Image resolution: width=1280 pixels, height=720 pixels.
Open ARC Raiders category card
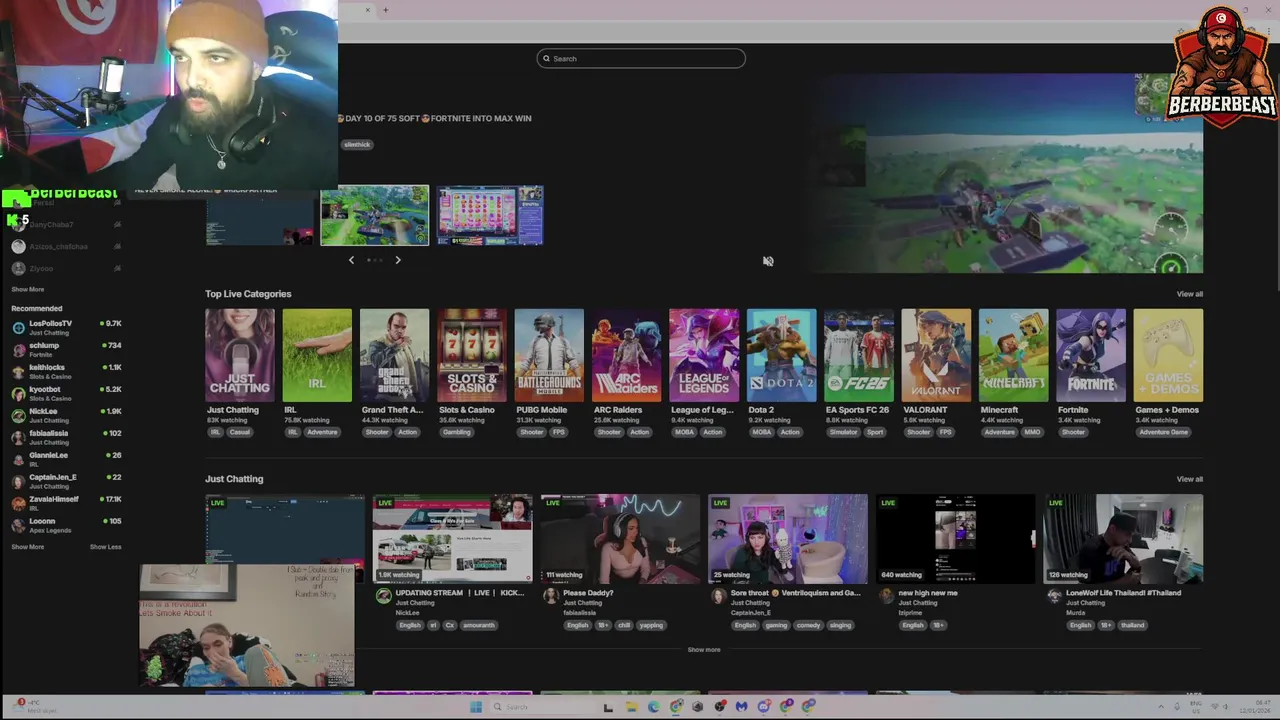pyautogui.click(x=626, y=355)
